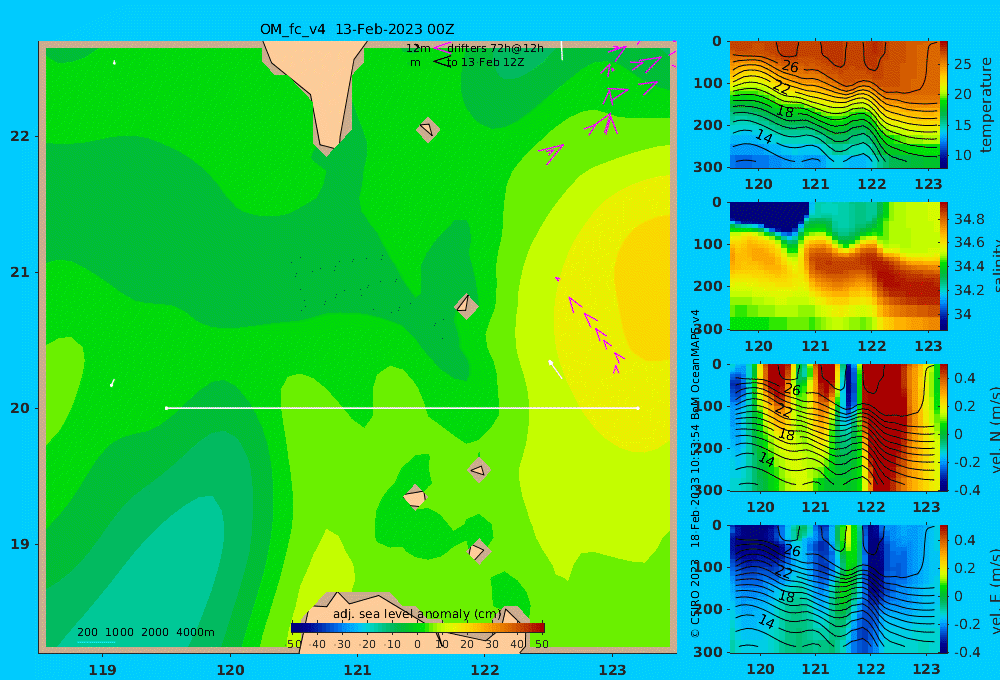This screenshot has width=1000, height=680.
Task: Click longitude label 123 on main map
Action: (613, 670)
